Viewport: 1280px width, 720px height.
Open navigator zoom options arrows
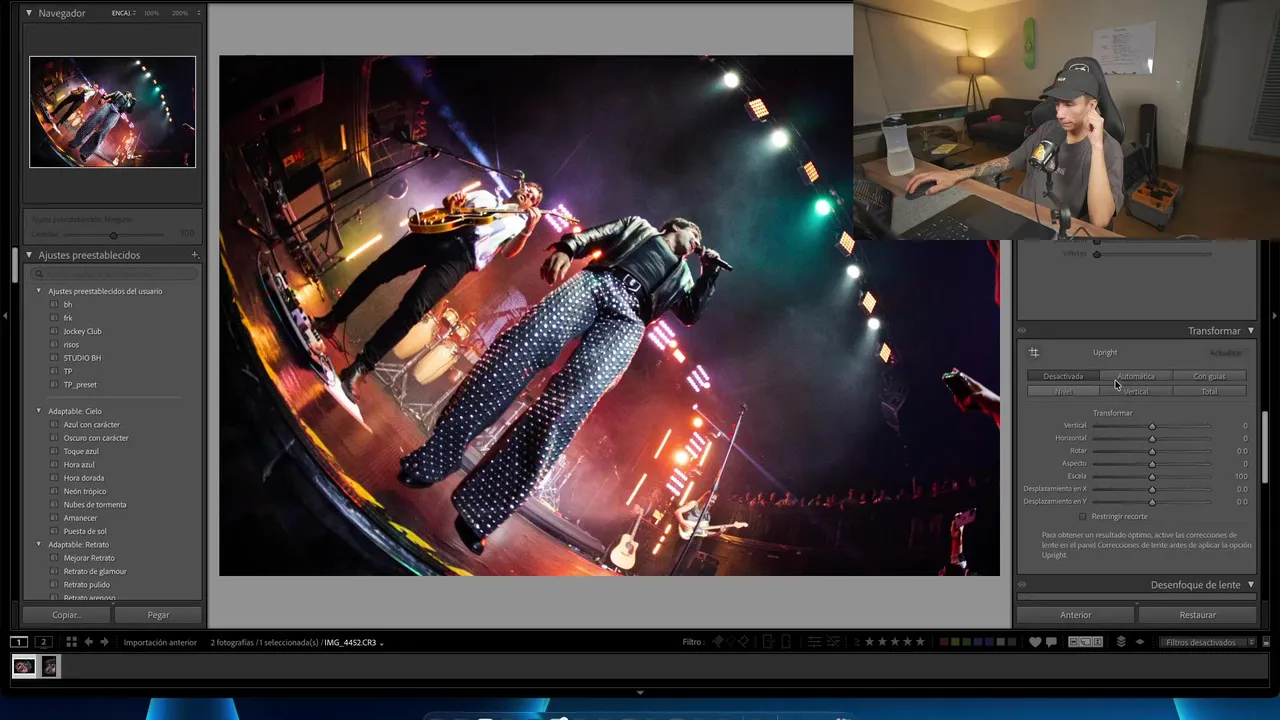[198, 13]
